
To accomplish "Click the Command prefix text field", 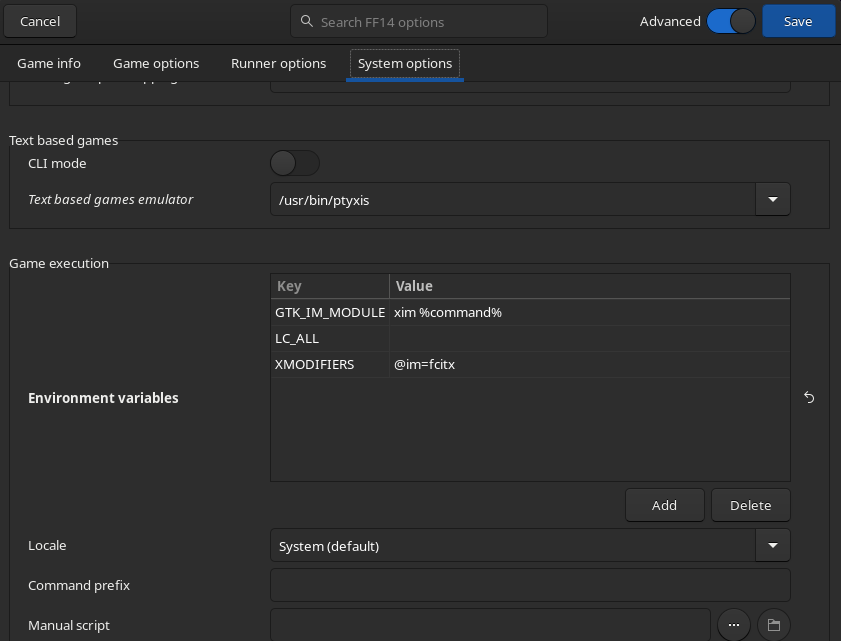I will tap(530, 585).
